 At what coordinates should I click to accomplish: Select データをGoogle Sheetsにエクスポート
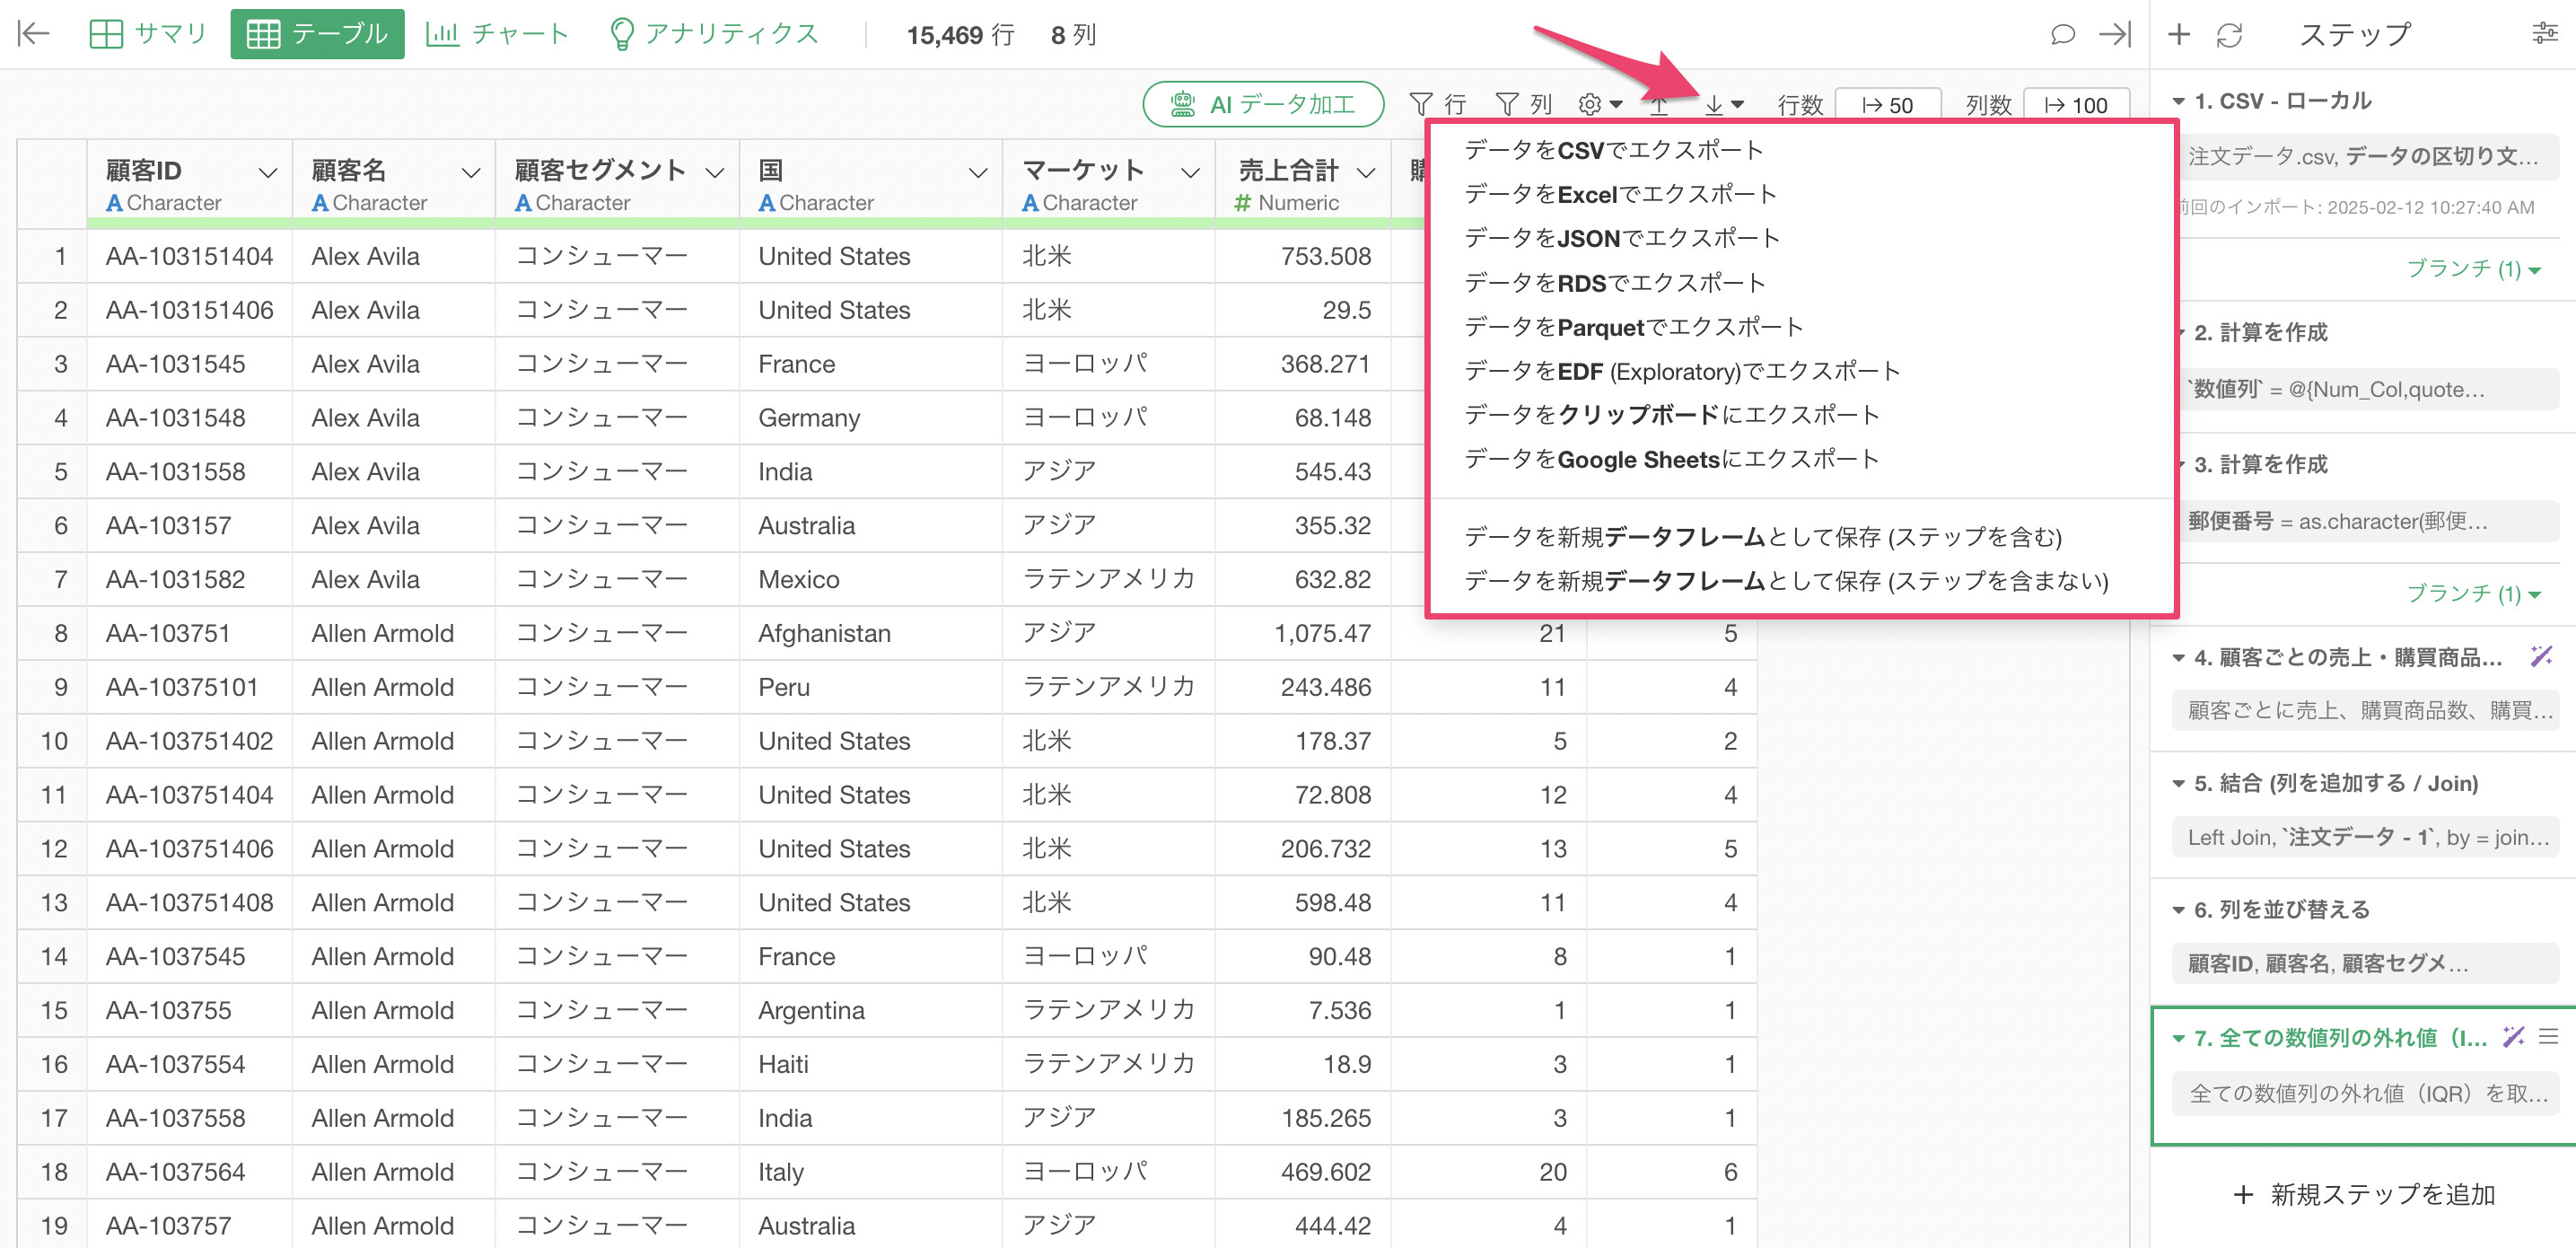(1671, 459)
